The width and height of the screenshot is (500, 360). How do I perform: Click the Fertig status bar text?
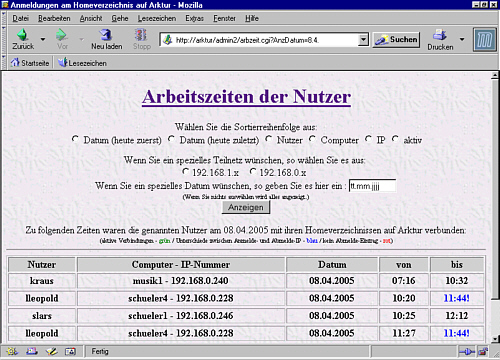(100, 351)
